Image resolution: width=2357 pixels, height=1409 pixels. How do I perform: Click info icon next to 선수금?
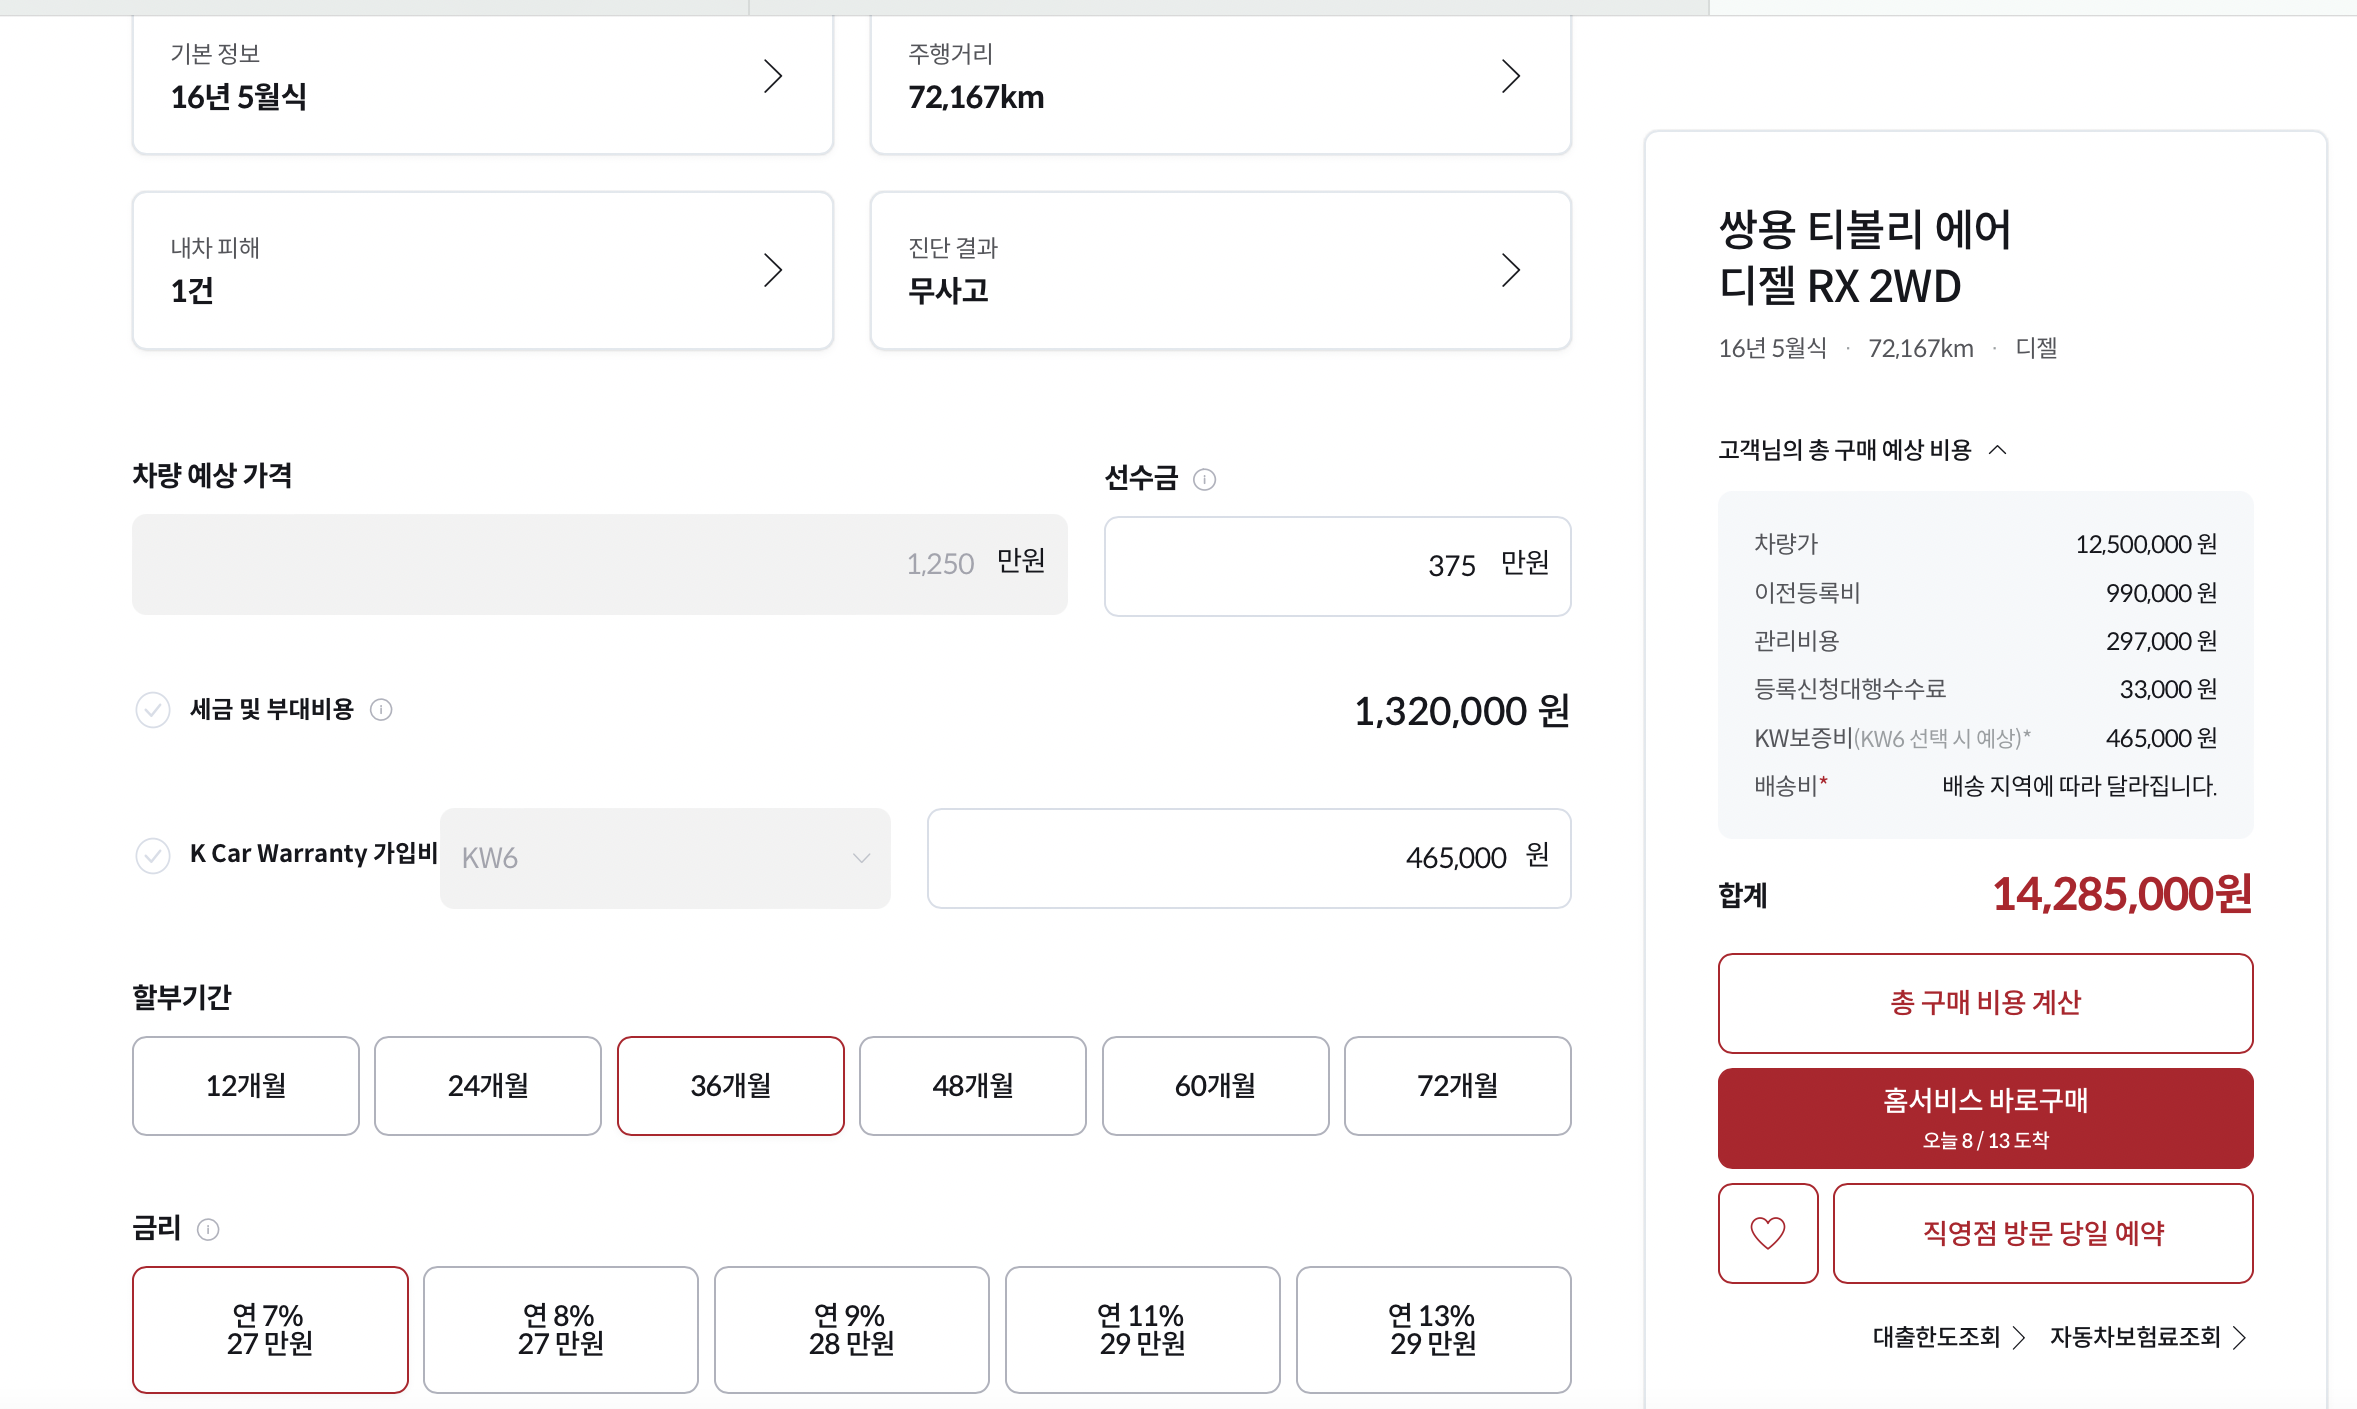(x=1205, y=480)
